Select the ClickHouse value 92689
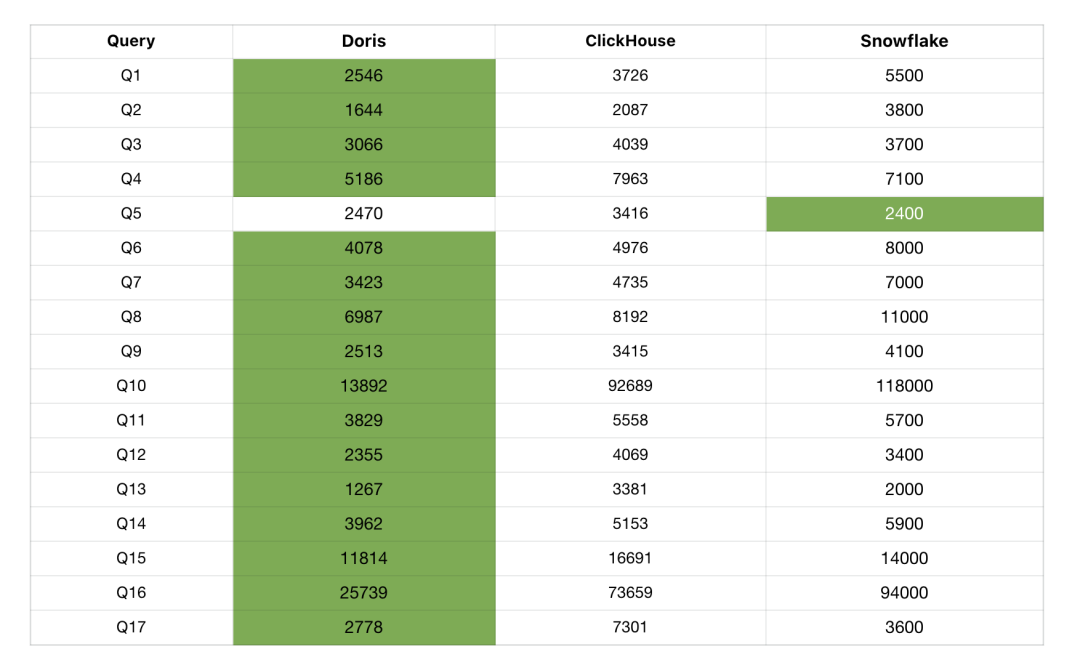The height and width of the screenshot is (665, 1080). (630, 385)
